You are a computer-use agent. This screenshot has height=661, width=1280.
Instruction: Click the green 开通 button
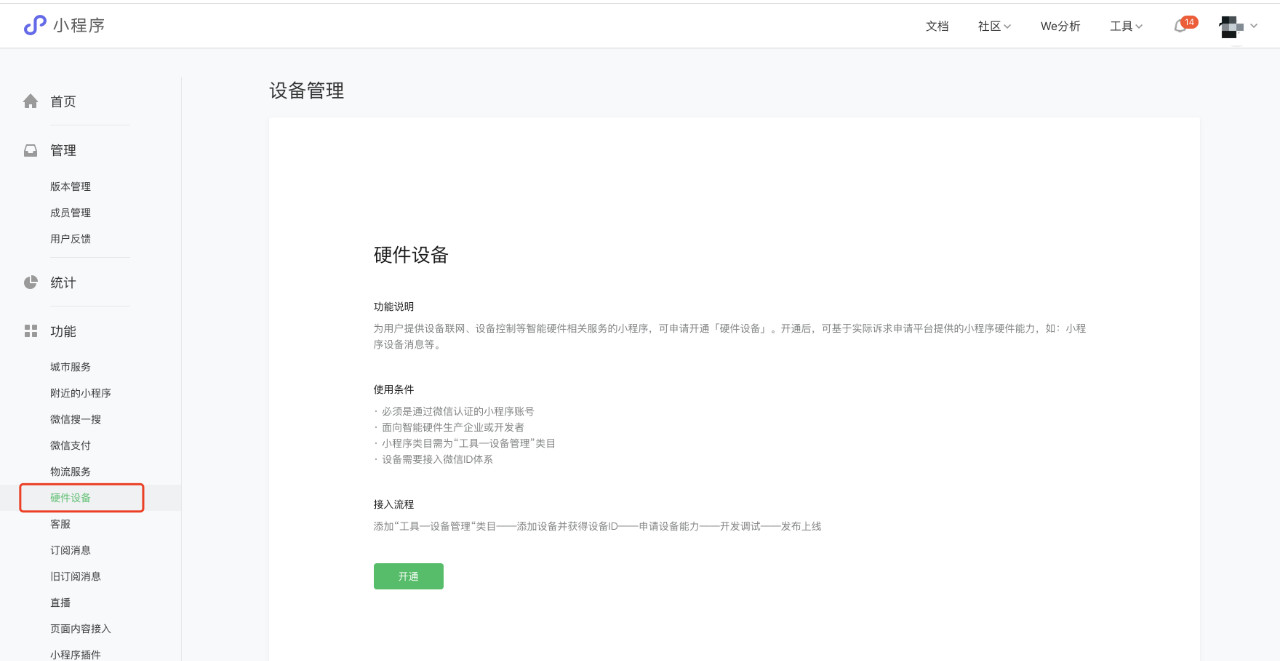pos(408,576)
